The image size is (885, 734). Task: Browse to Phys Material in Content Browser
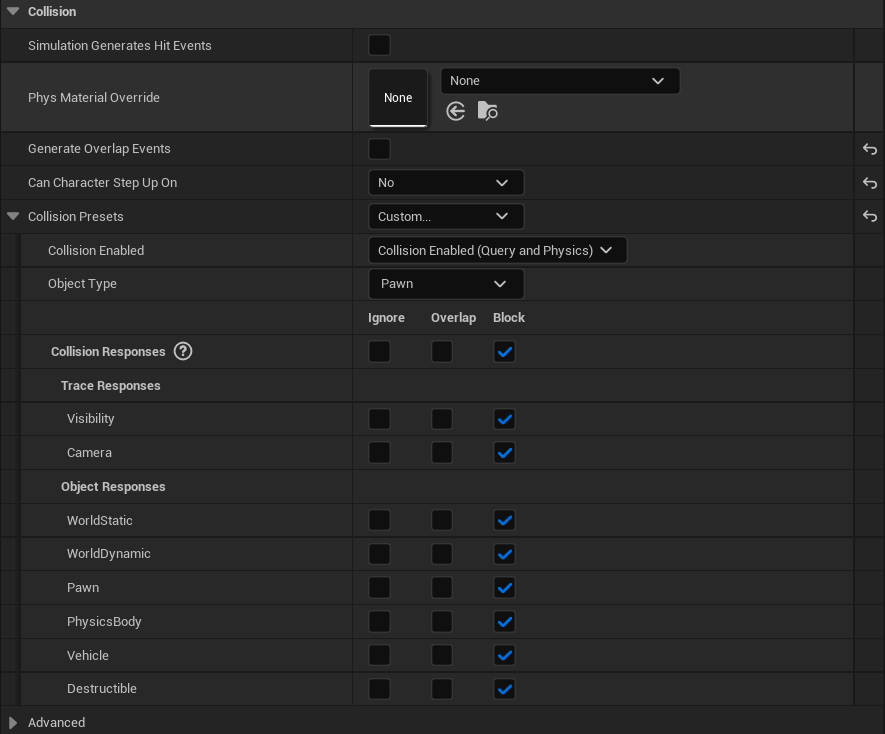[x=488, y=111]
